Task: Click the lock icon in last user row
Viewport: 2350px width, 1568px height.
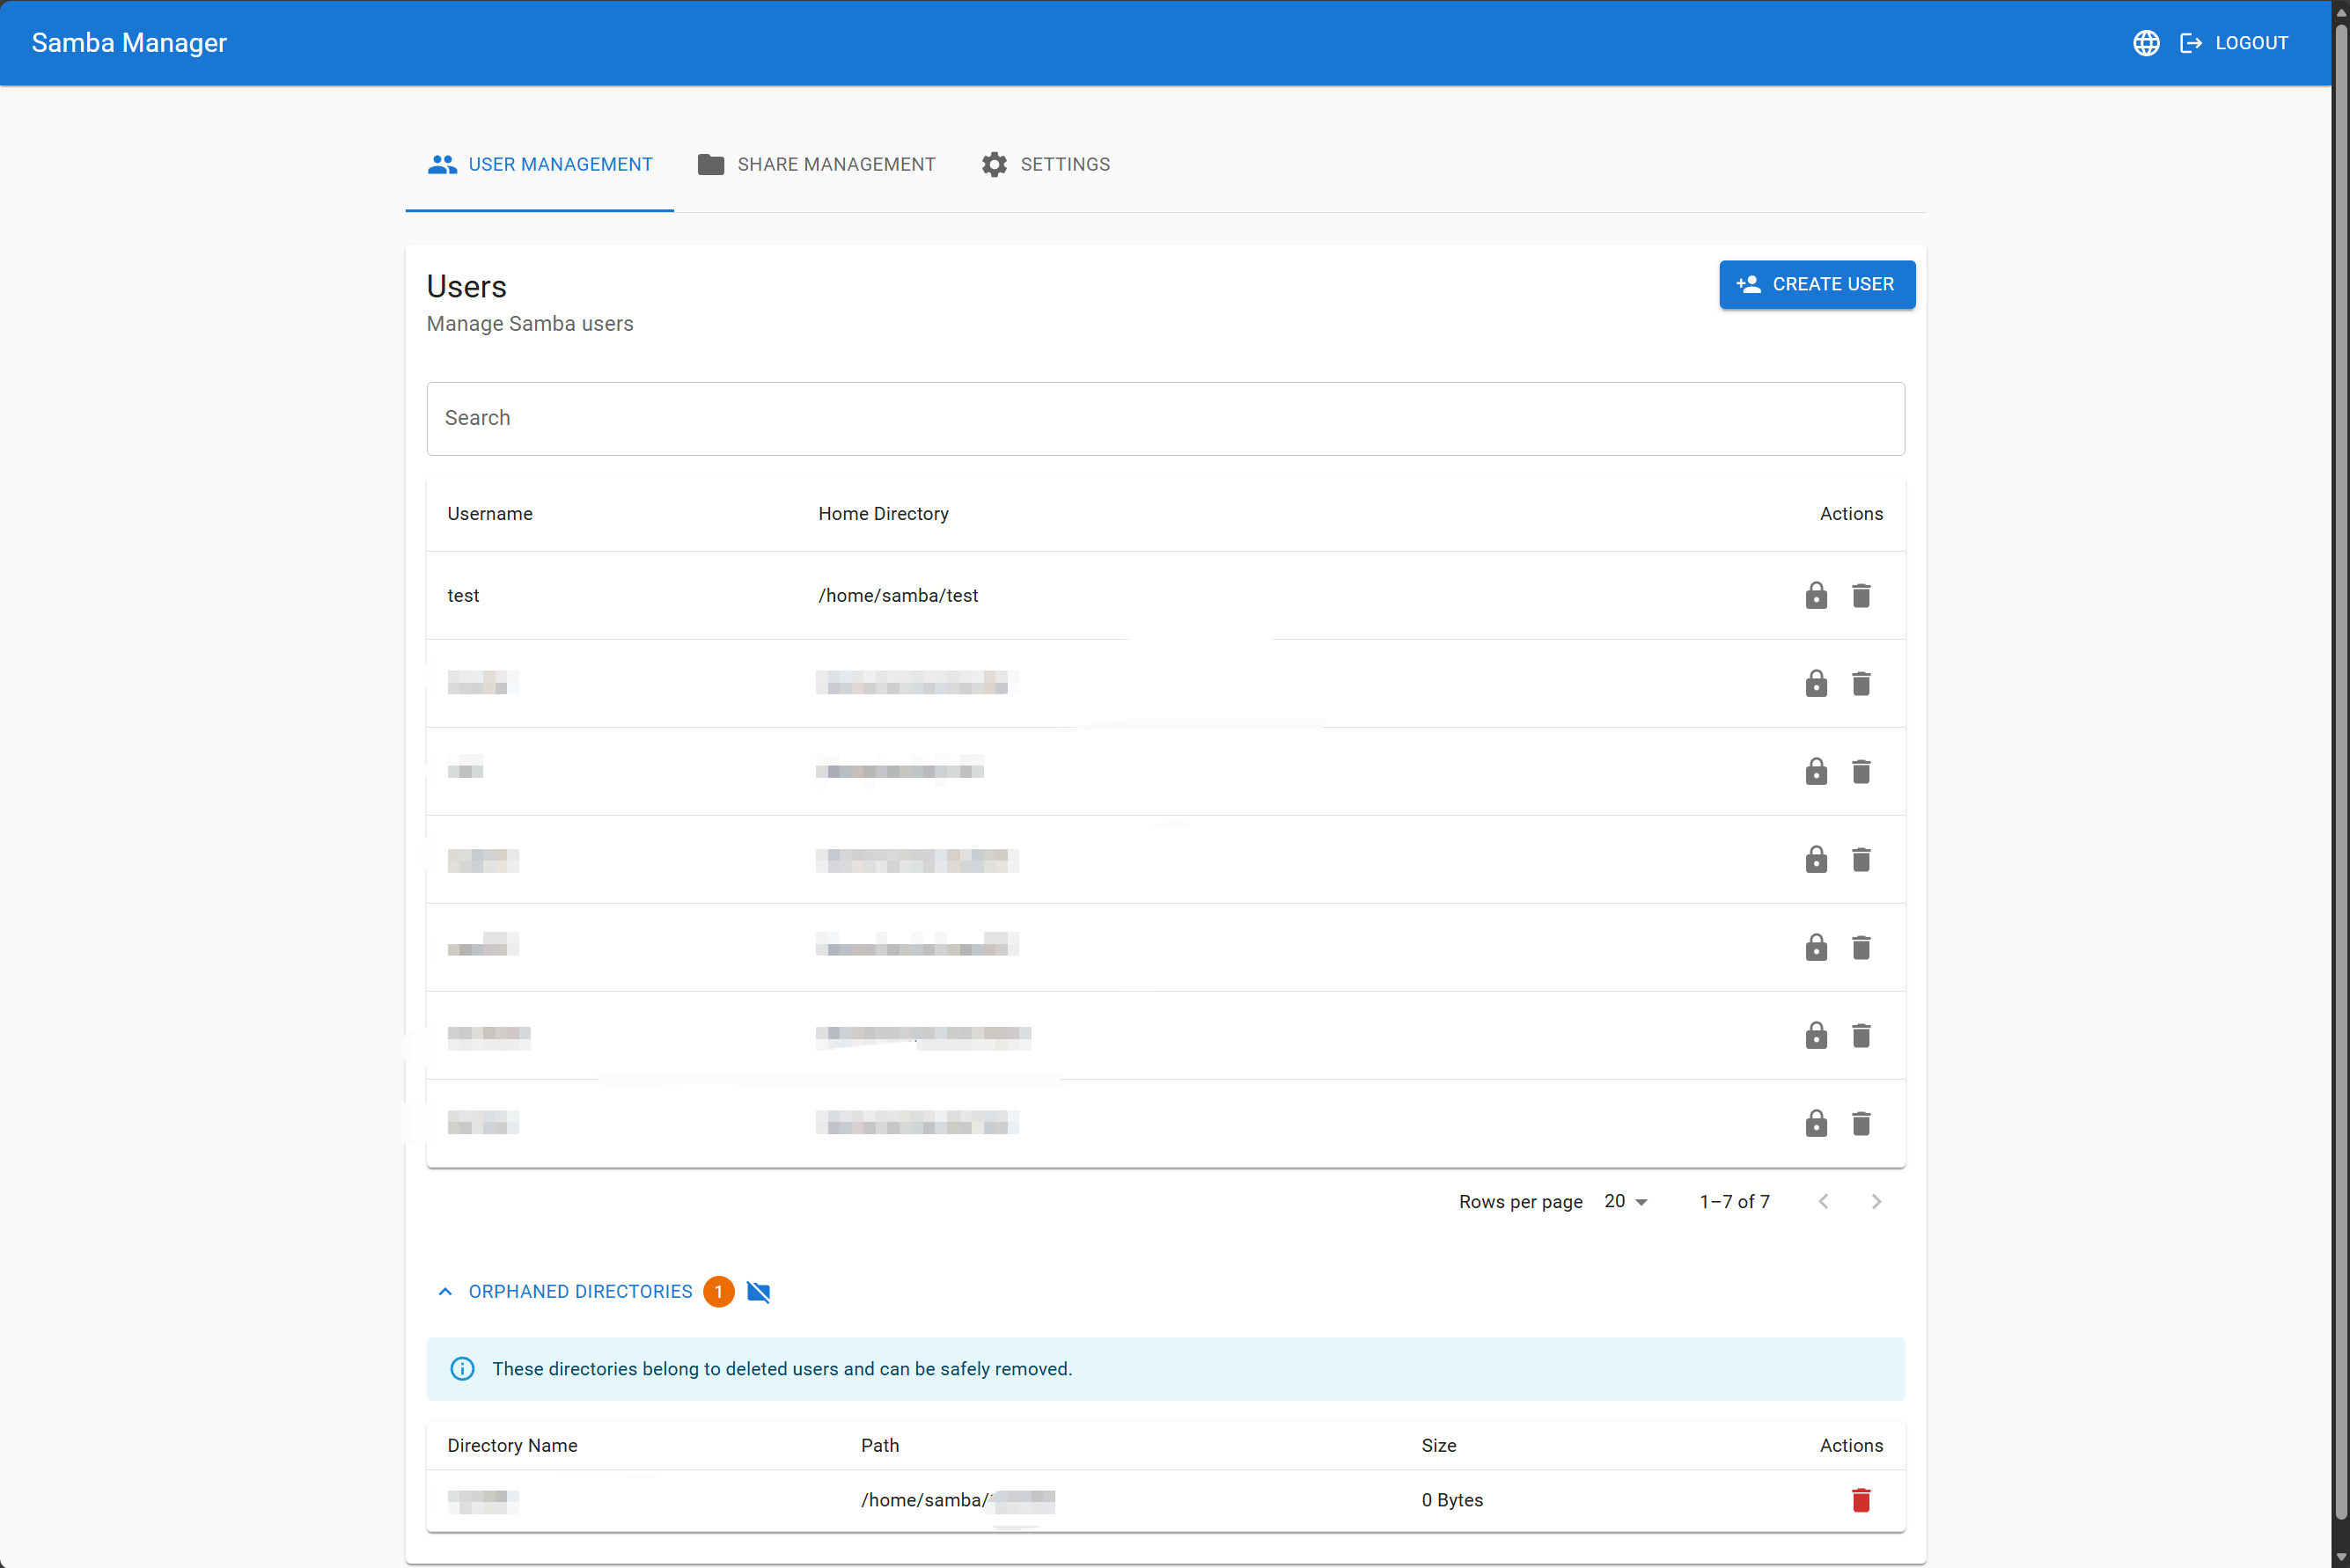Action: tap(1816, 1124)
